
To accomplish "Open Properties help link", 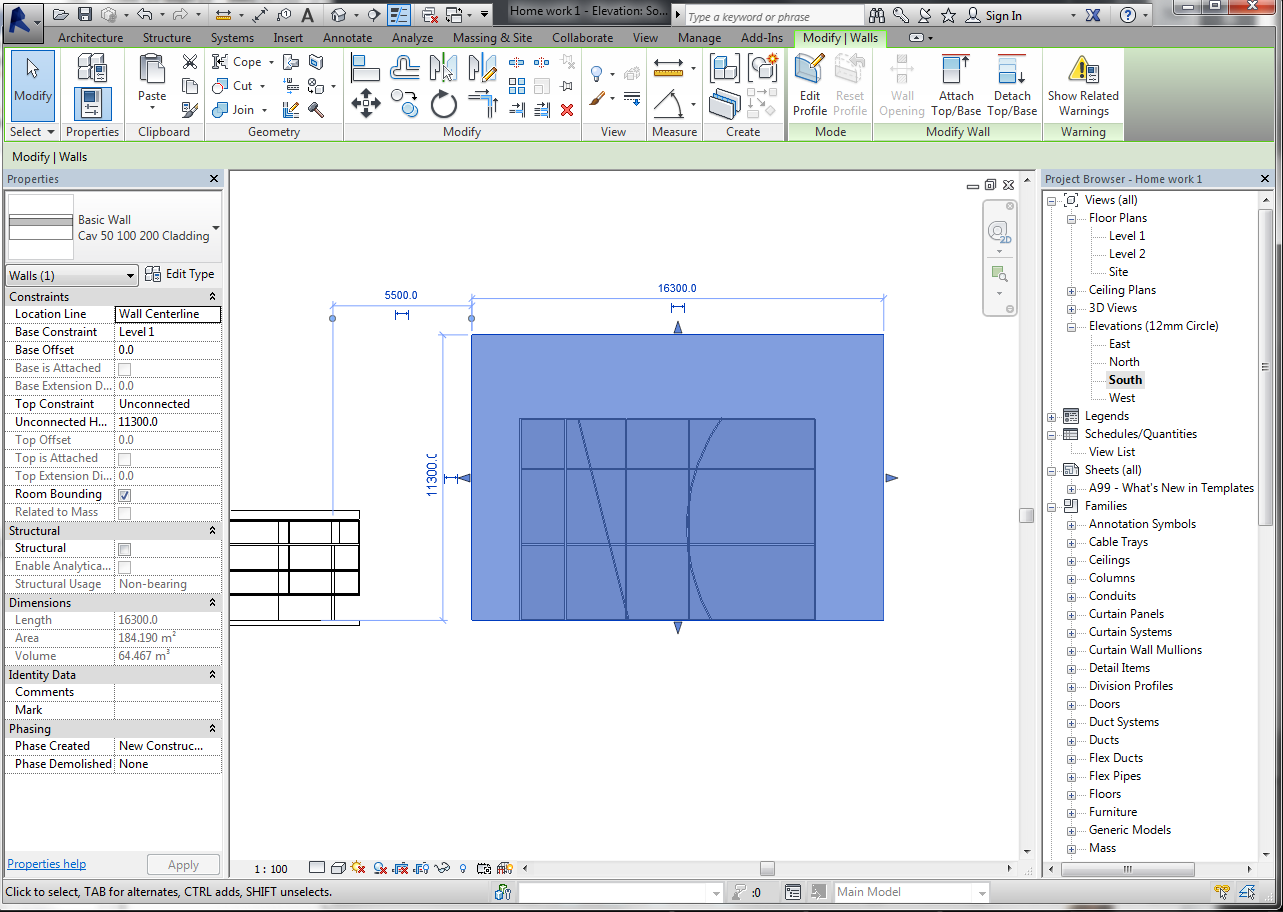I will pyautogui.click(x=46, y=863).
